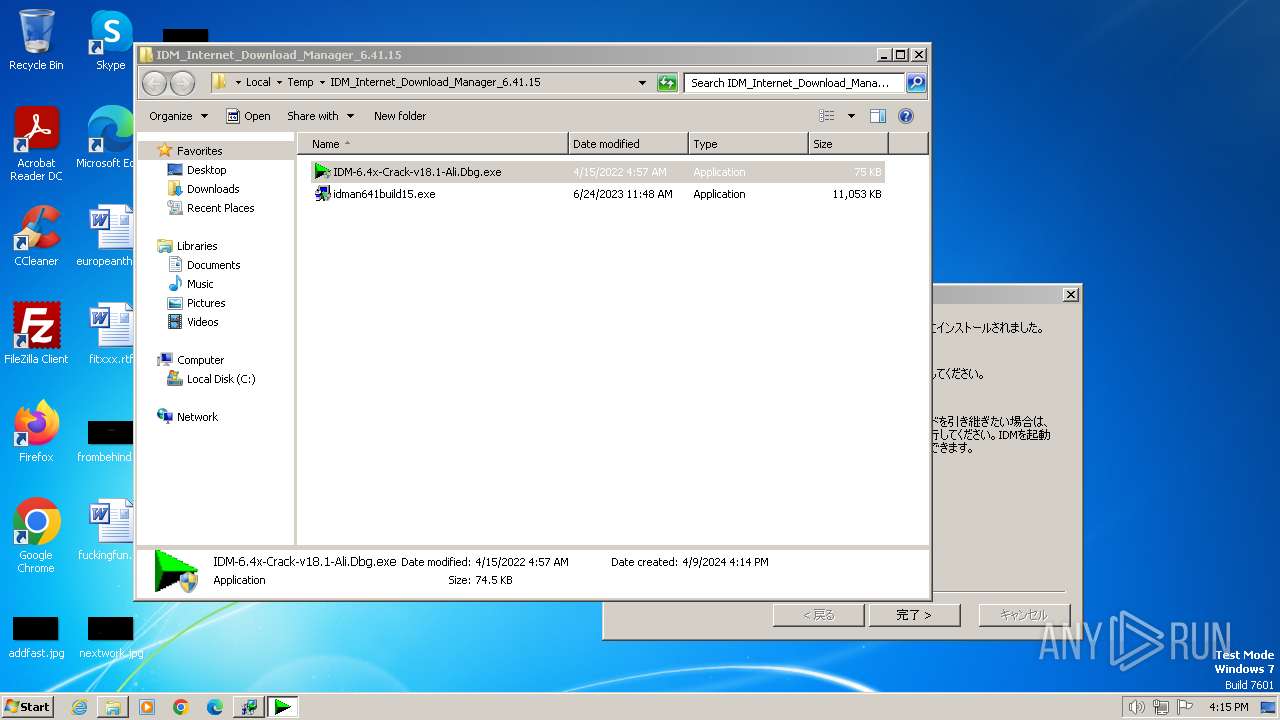
Task: Sort files by Name column
Action: 433,144
